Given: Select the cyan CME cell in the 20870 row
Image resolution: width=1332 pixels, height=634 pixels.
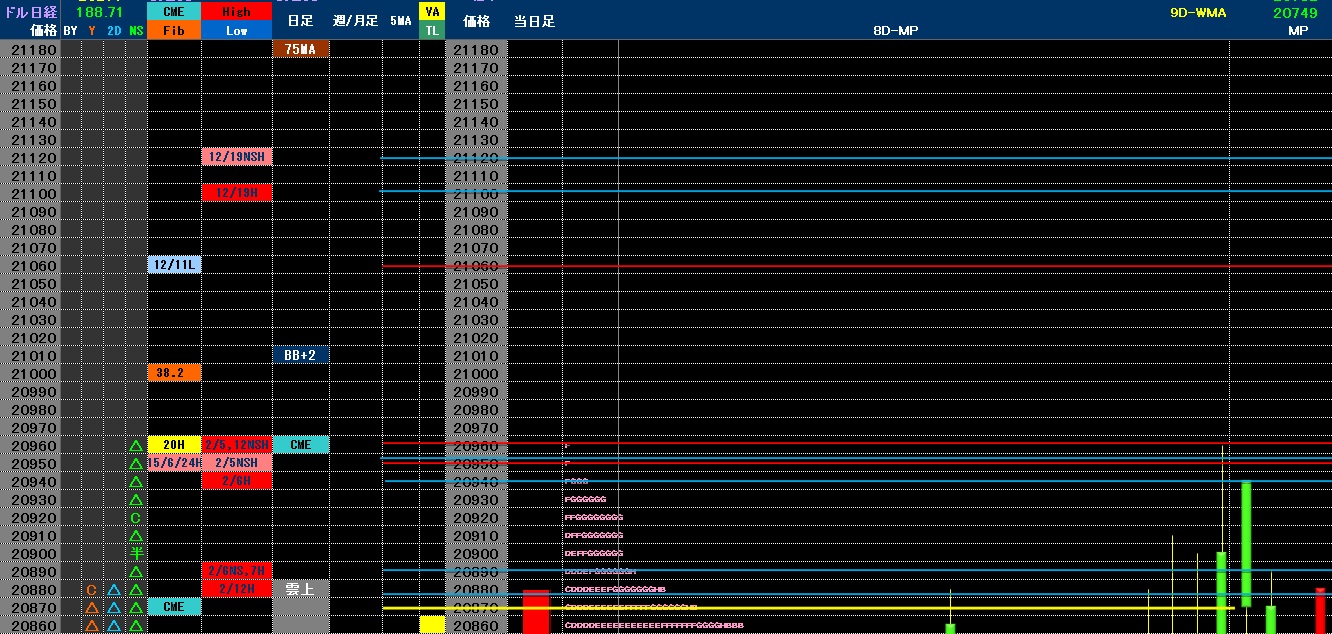Looking at the screenshot, I should [174, 607].
